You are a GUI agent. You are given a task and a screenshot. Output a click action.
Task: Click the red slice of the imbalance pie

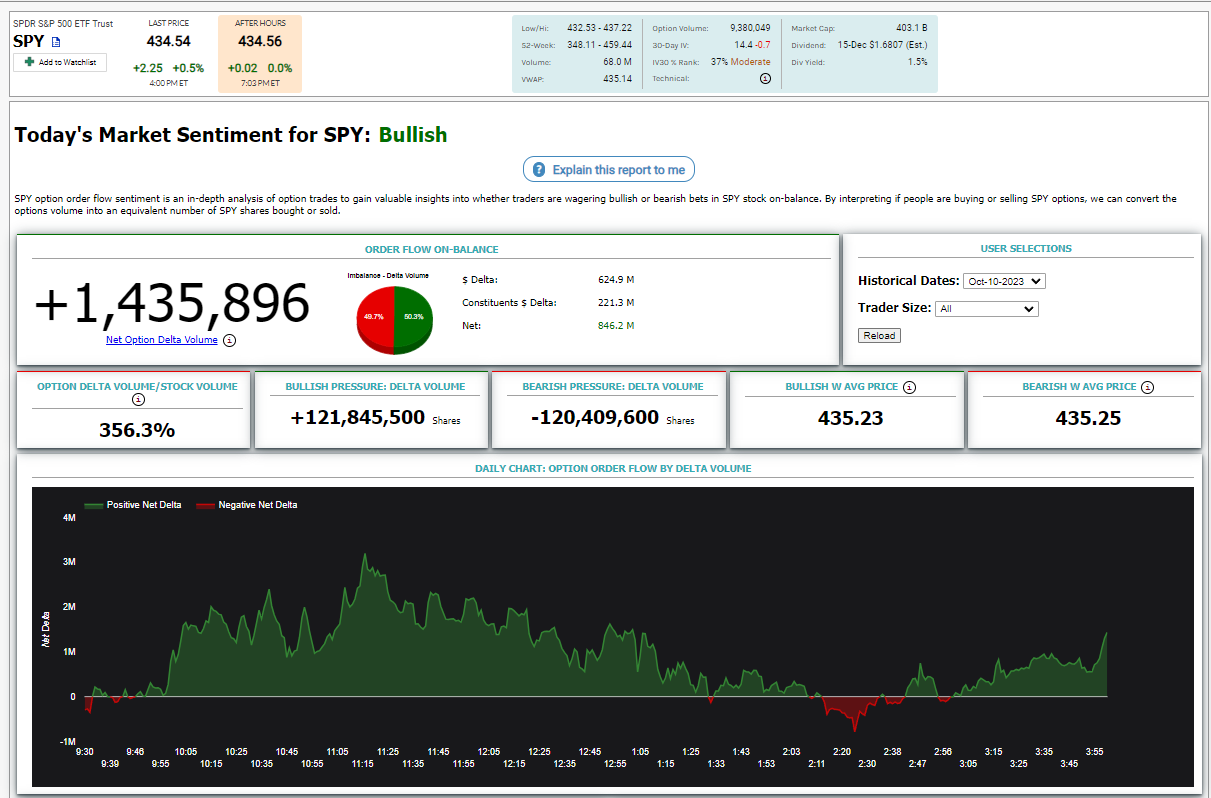(374, 316)
